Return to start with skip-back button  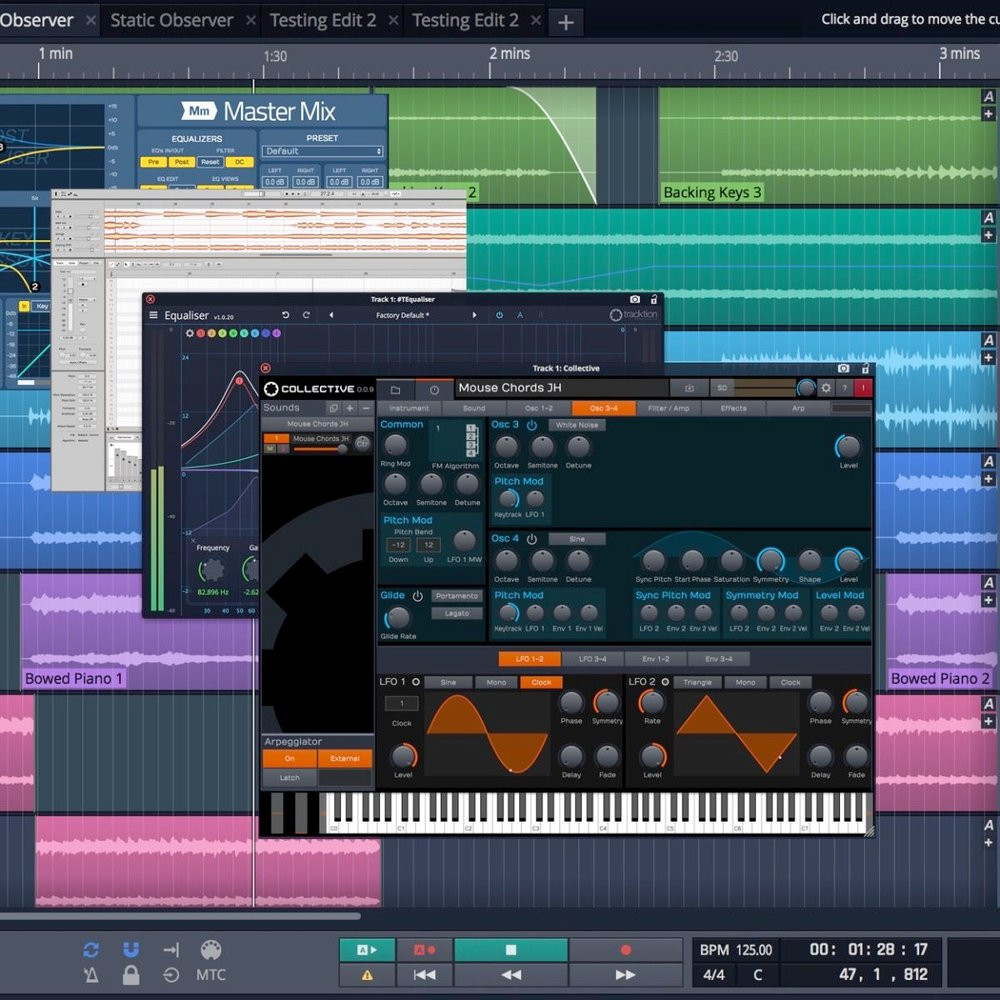[x=424, y=974]
